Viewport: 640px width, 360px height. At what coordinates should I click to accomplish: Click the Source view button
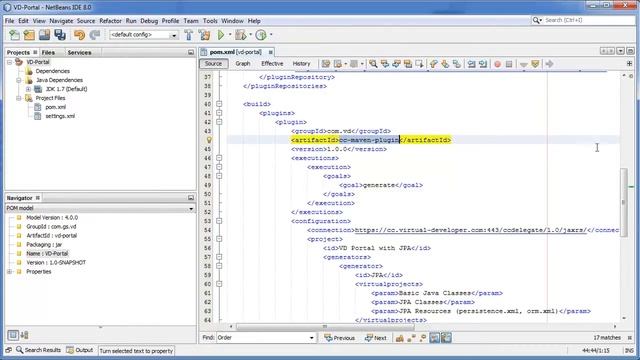click(213, 64)
